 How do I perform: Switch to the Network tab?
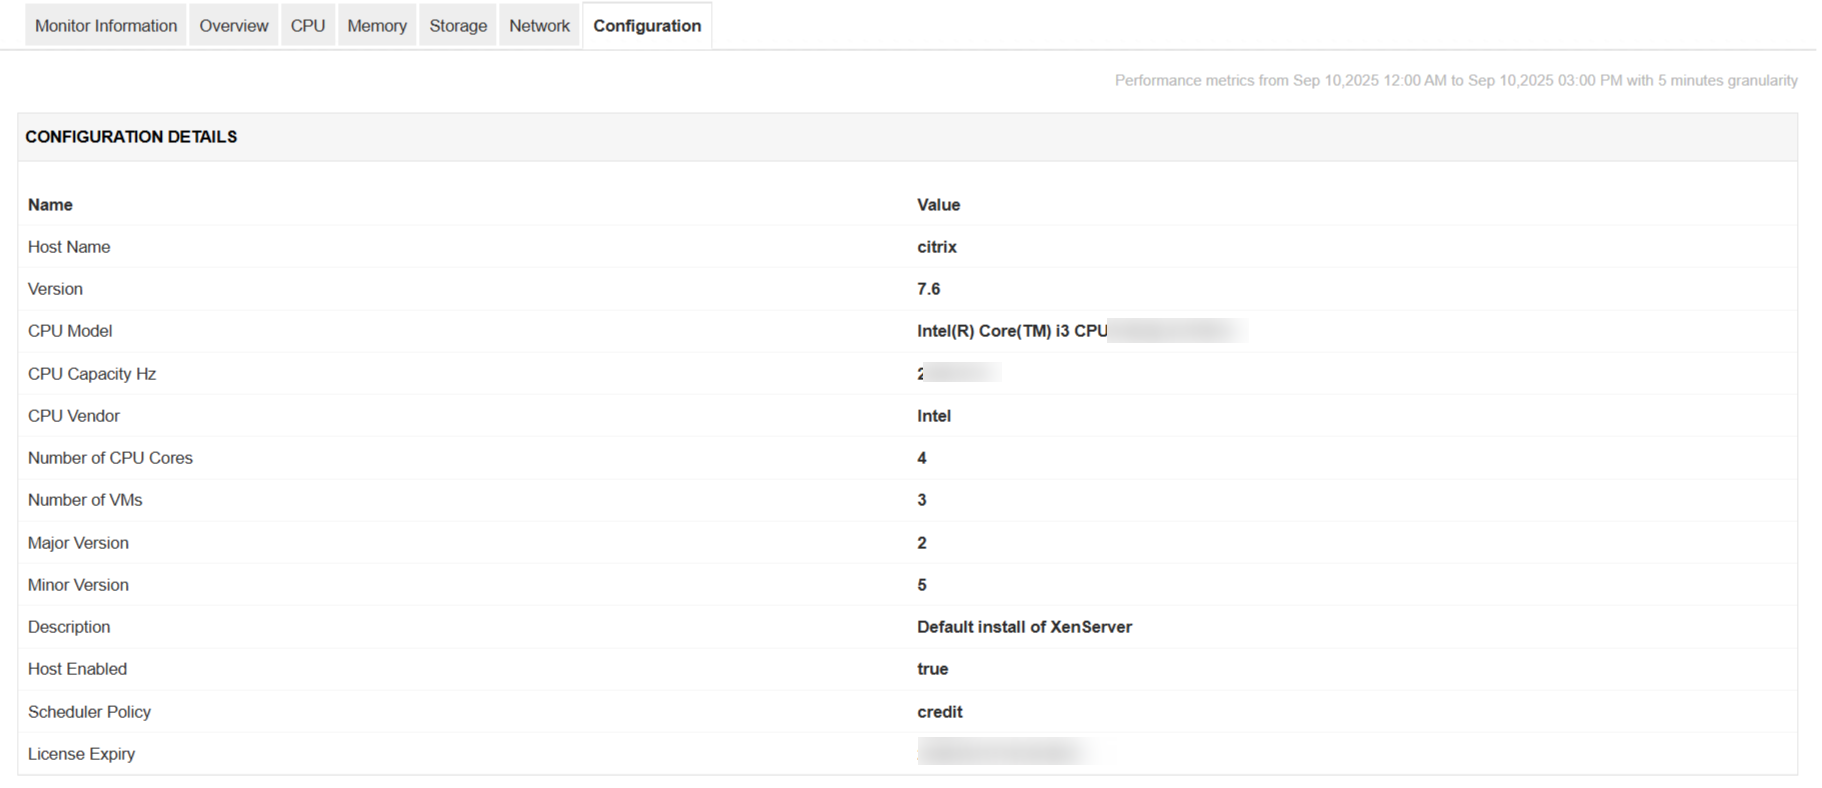tap(539, 26)
